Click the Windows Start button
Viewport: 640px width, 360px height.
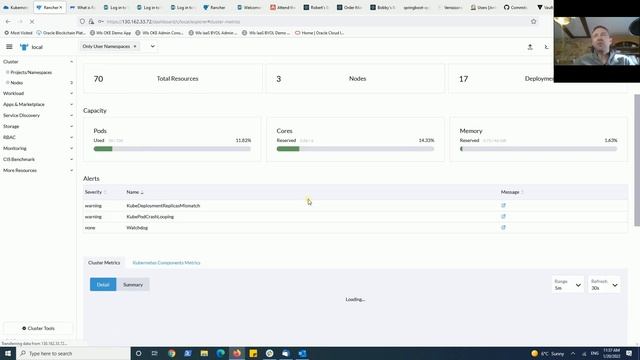pos(8,353)
